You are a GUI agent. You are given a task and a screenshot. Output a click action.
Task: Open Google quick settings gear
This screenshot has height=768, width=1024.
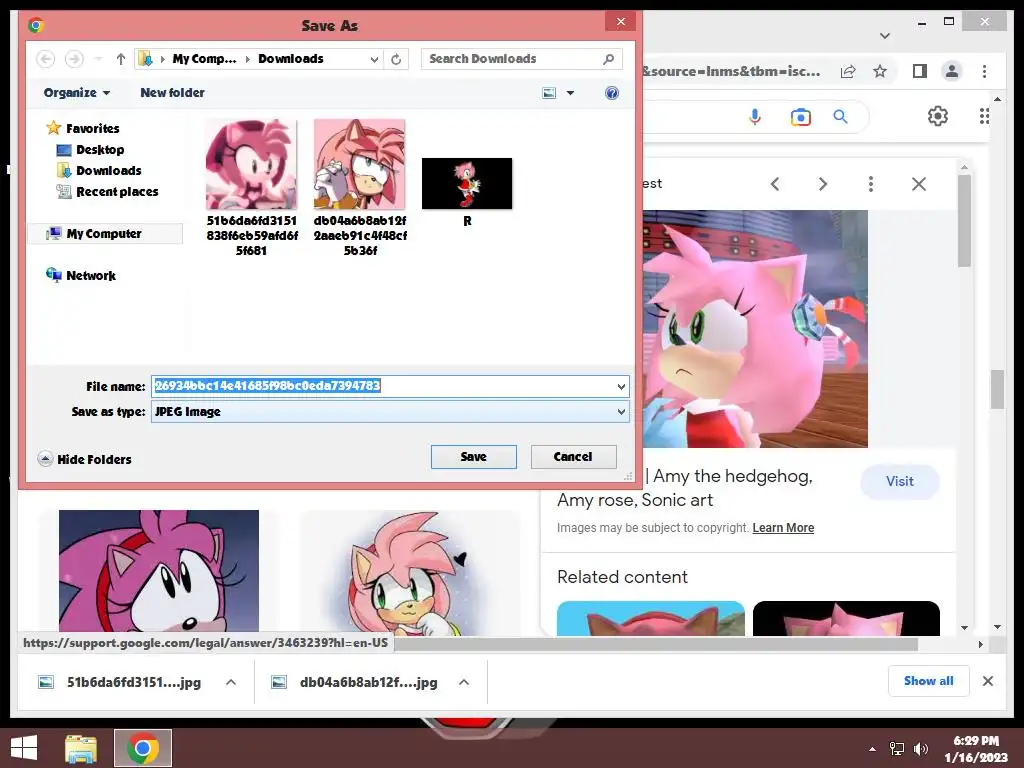coord(938,116)
